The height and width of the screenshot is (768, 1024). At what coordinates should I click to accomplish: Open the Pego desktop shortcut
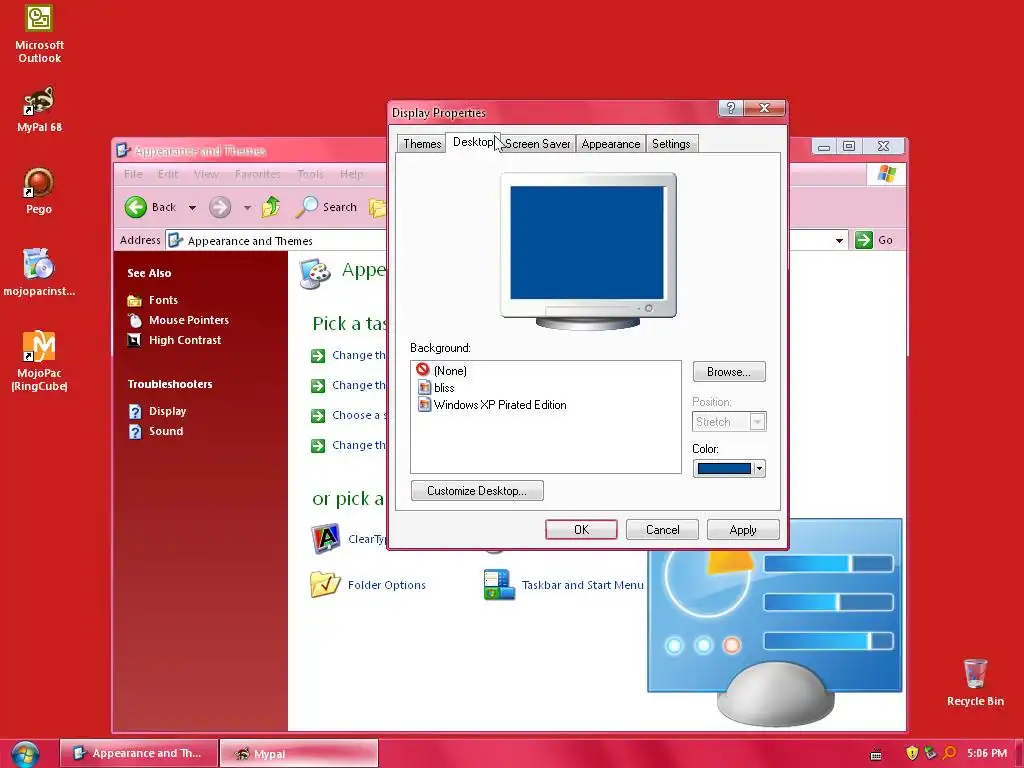39,191
